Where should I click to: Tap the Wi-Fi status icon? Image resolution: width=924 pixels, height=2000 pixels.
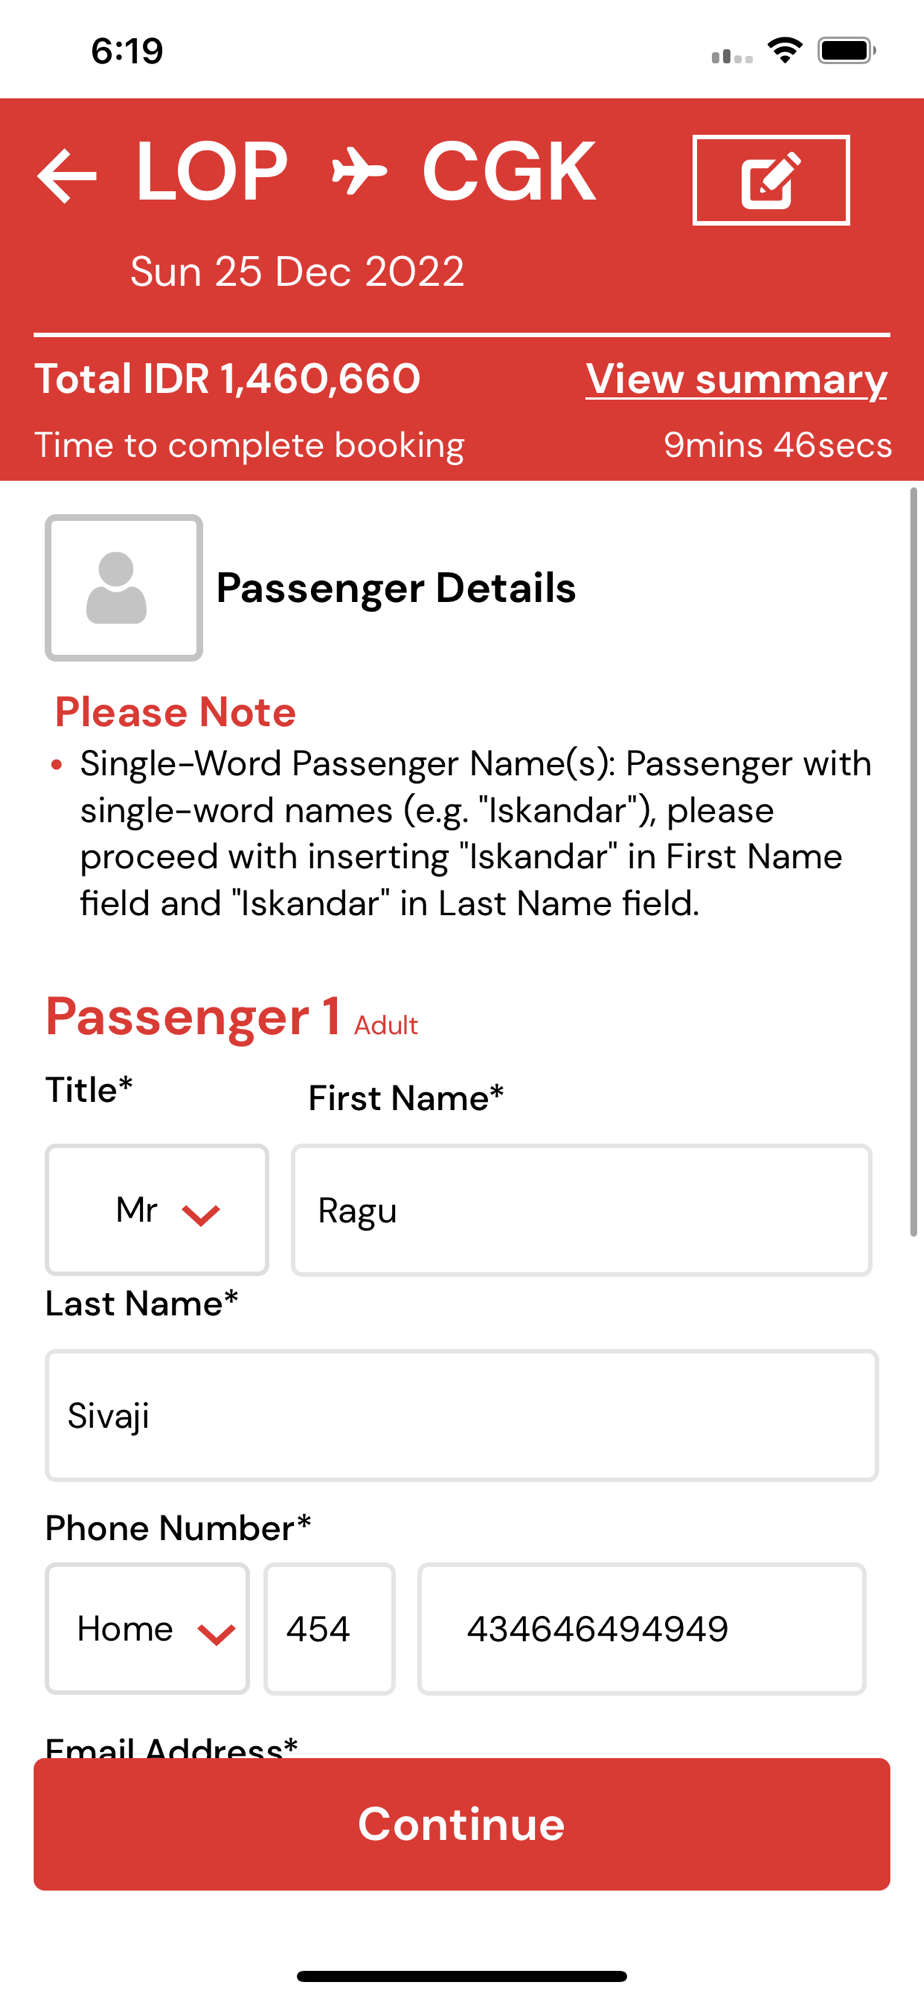[x=785, y=50]
